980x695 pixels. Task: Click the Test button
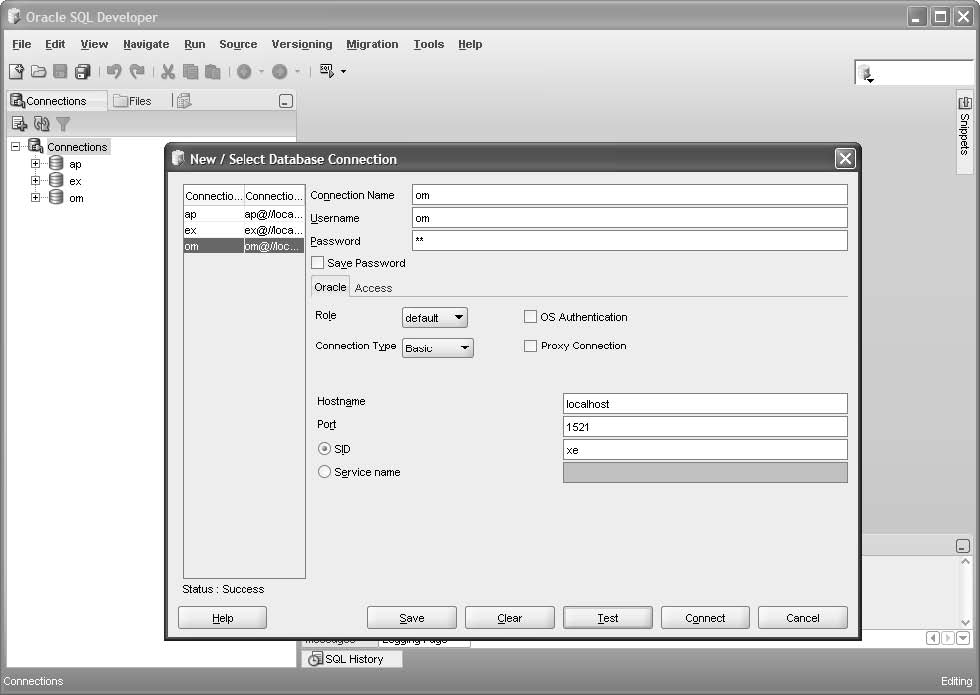pyautogui.click(x=608, y=618)
